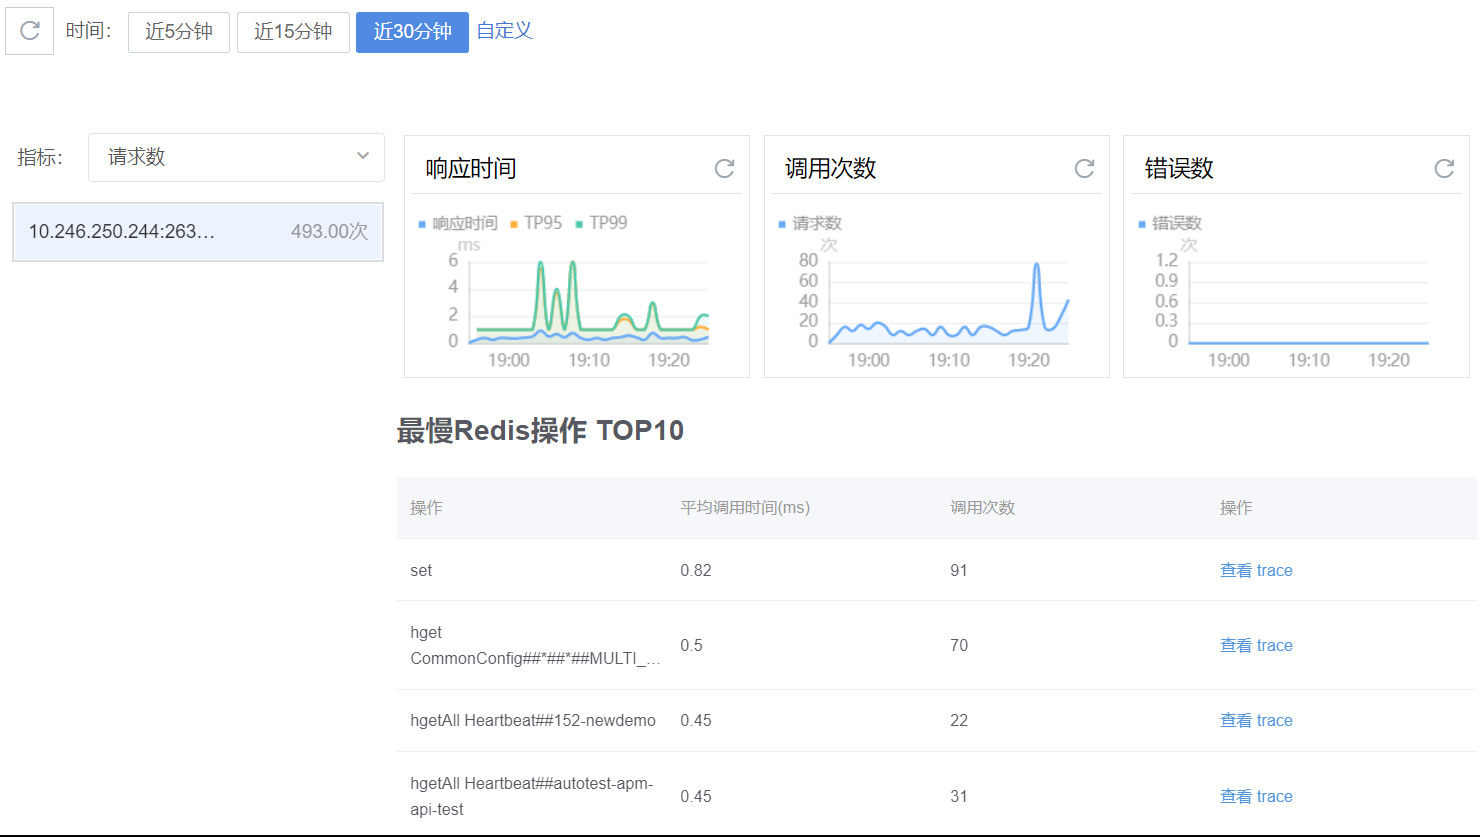Open the 自定义 custom time link

(x=504, y=31)
